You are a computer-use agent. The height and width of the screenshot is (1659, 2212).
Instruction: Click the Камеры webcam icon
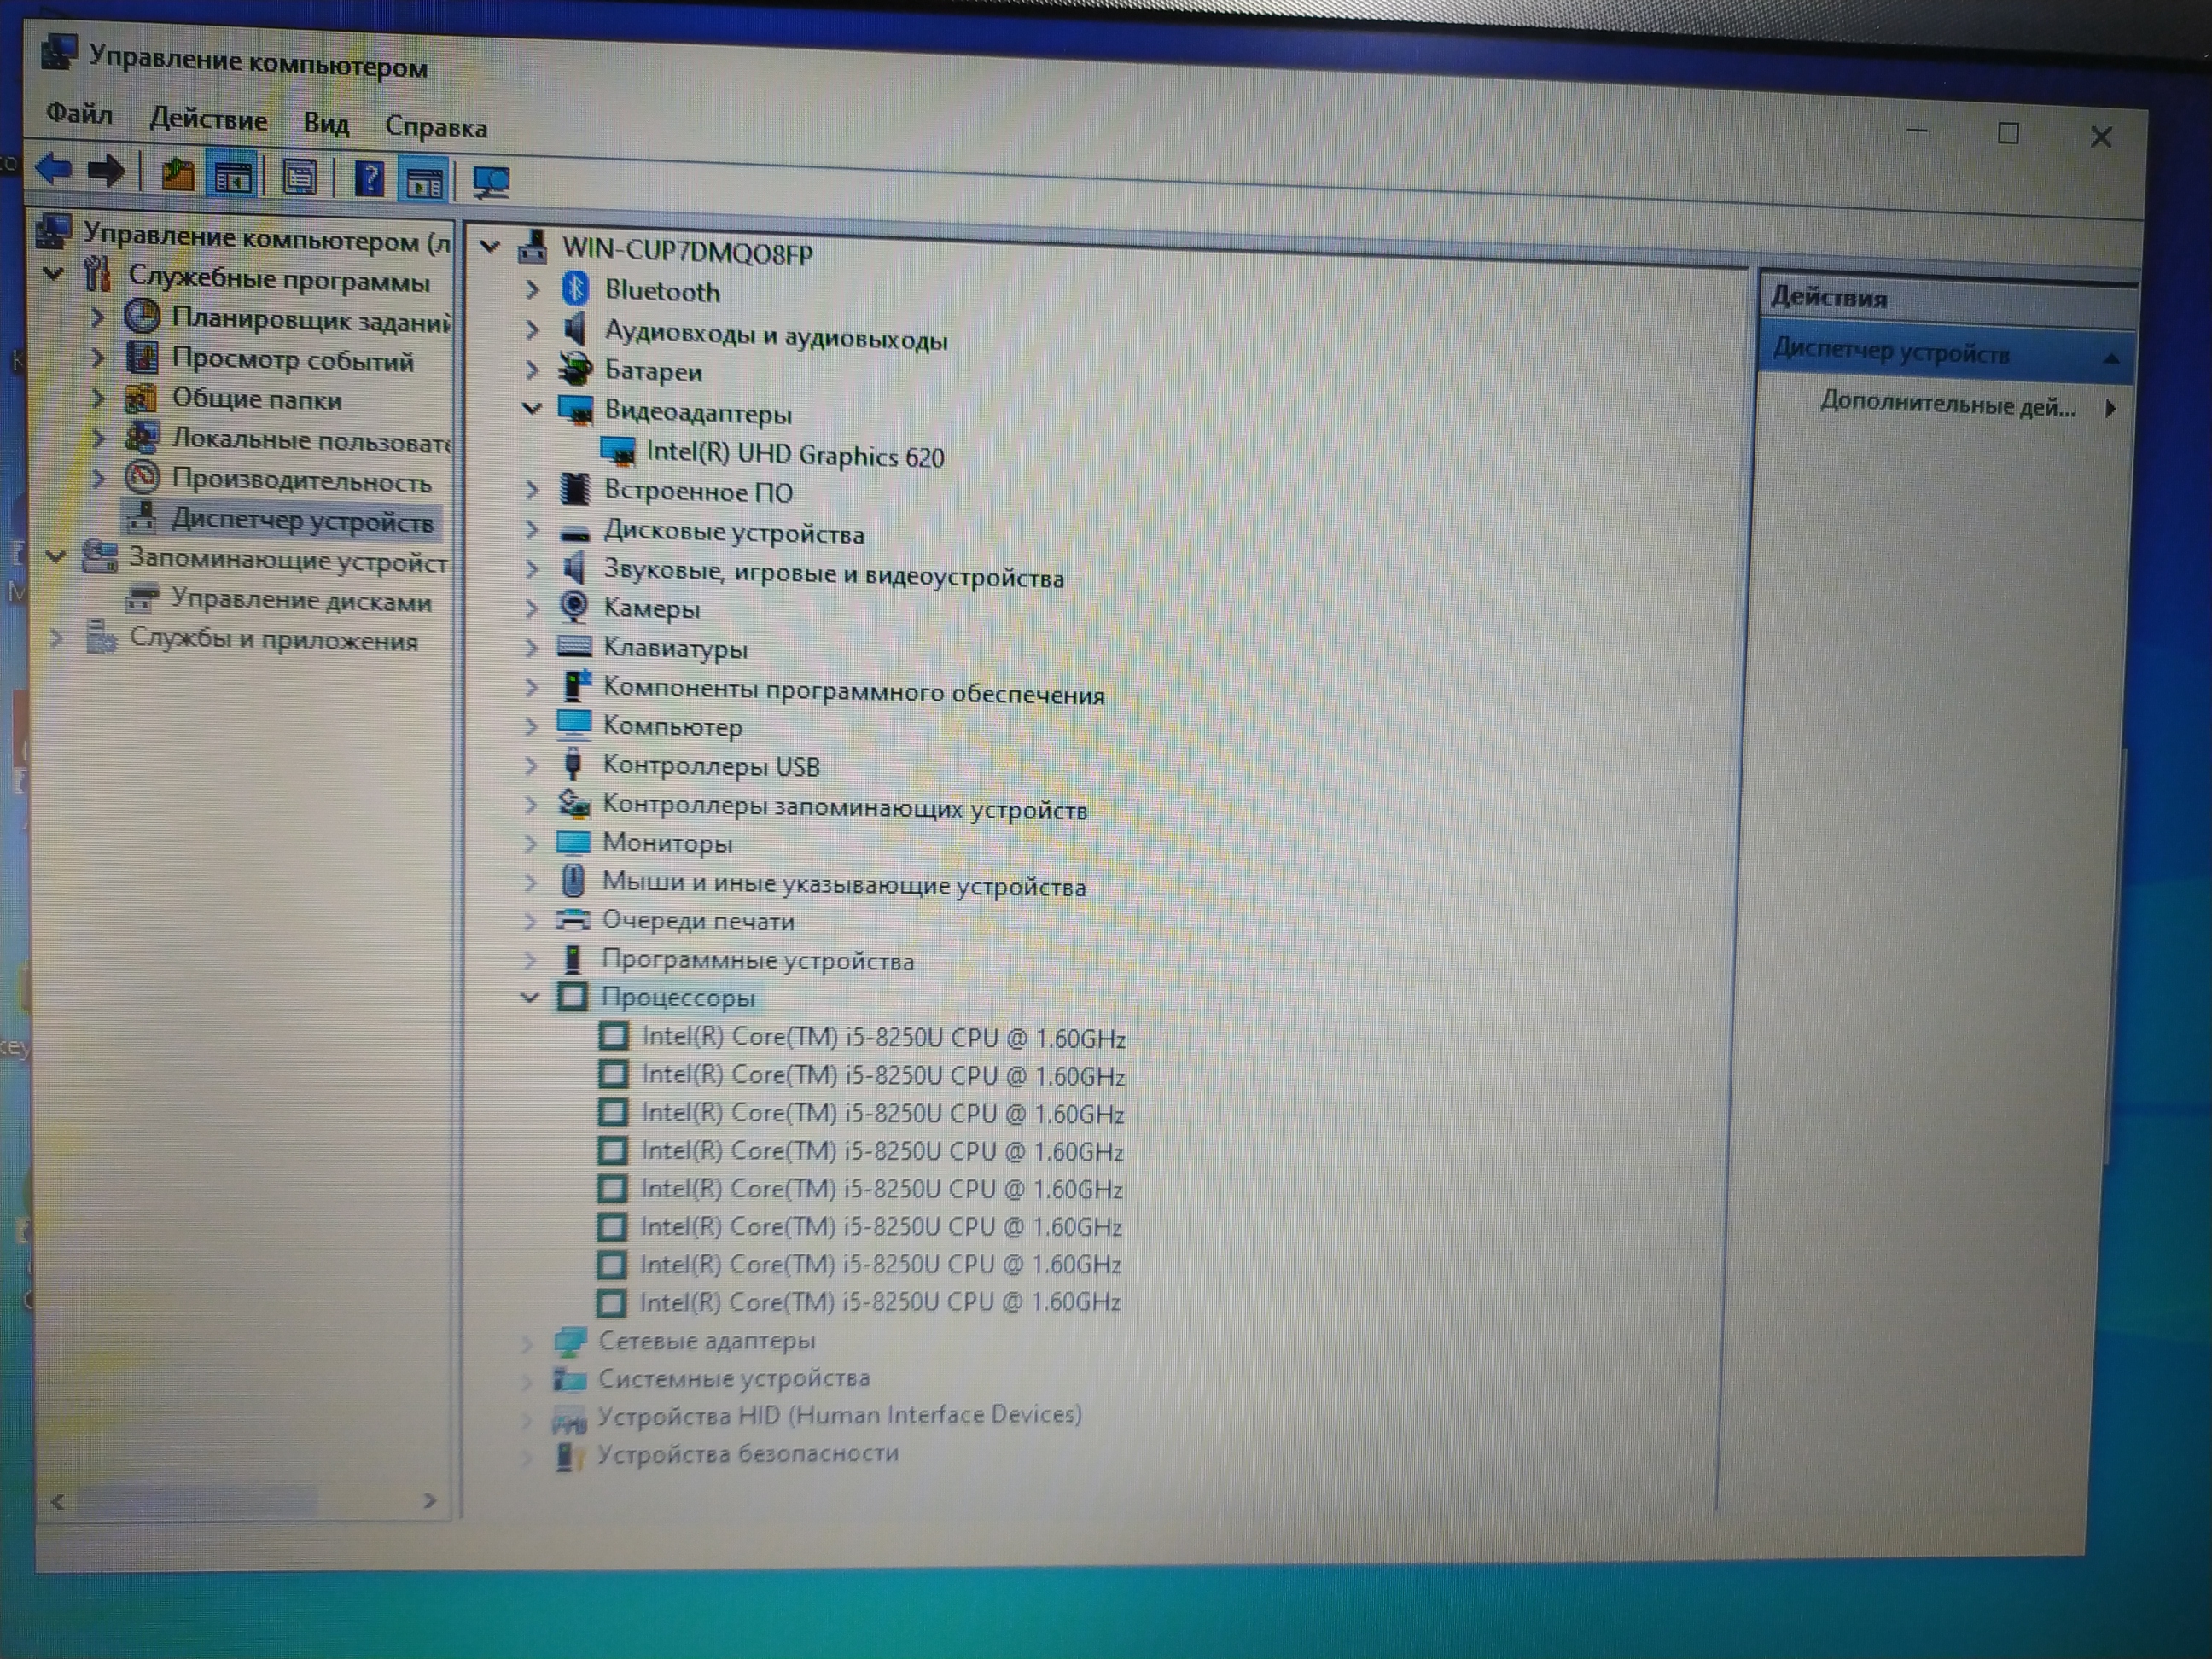(x=573, y=606)
